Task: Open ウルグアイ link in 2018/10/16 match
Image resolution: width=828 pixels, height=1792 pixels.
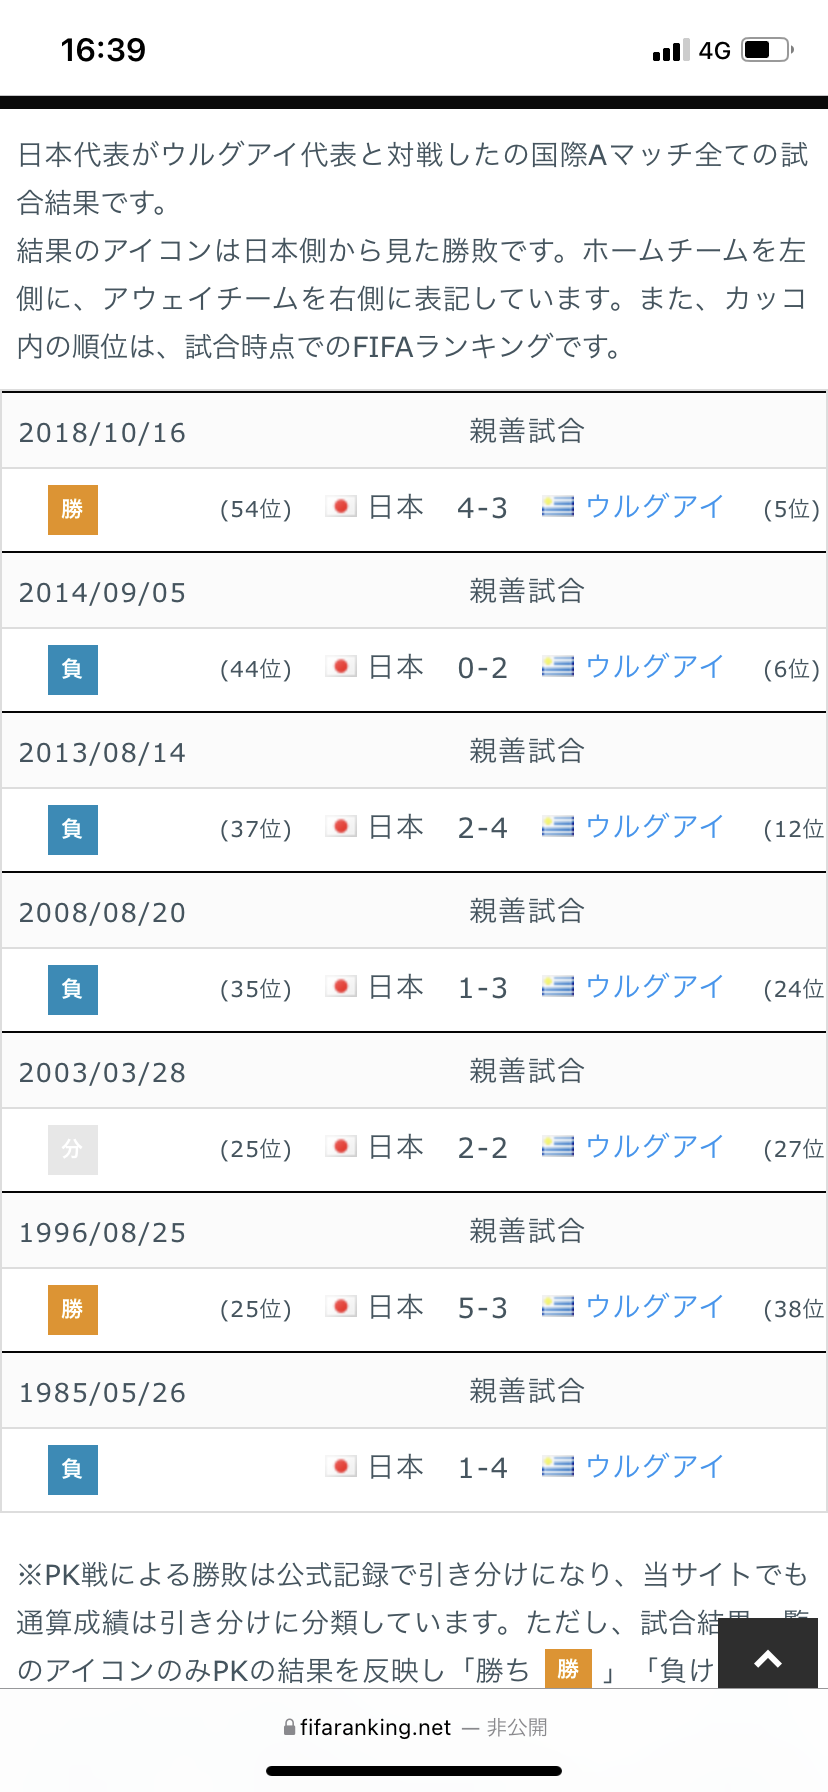Action: pos(654,507)
